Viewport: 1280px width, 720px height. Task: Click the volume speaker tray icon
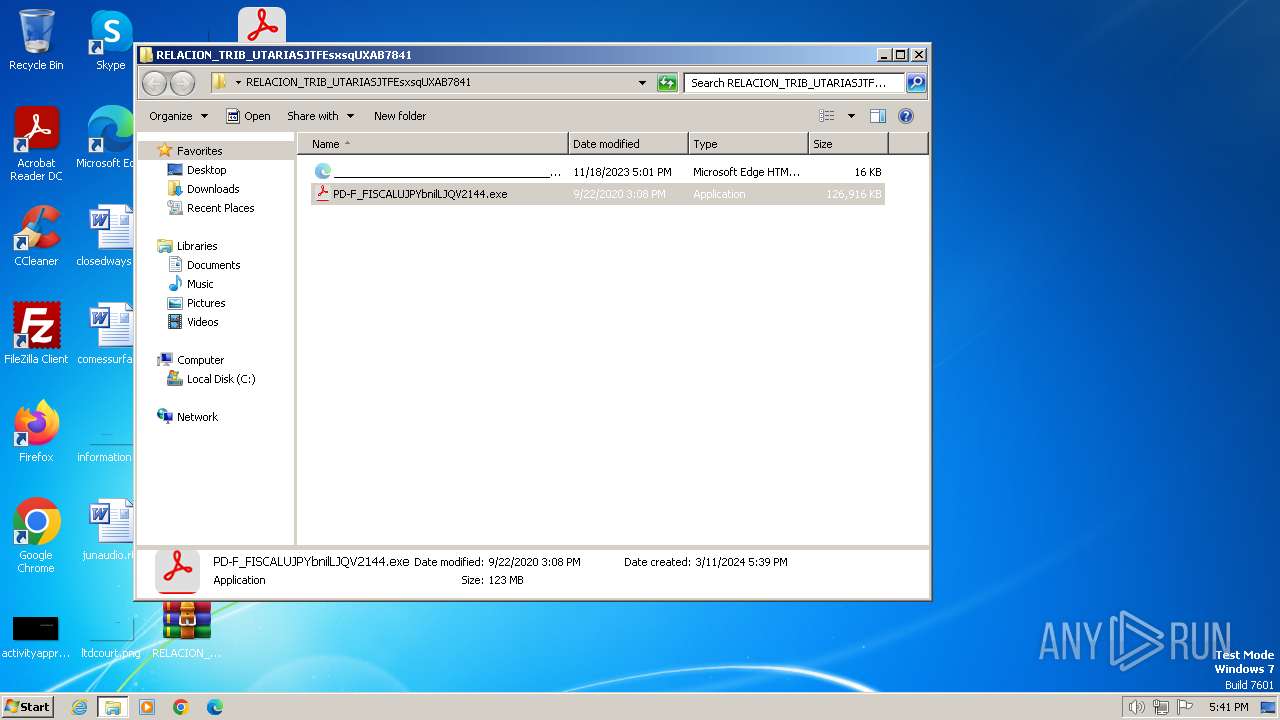(x=1136, y=707)
